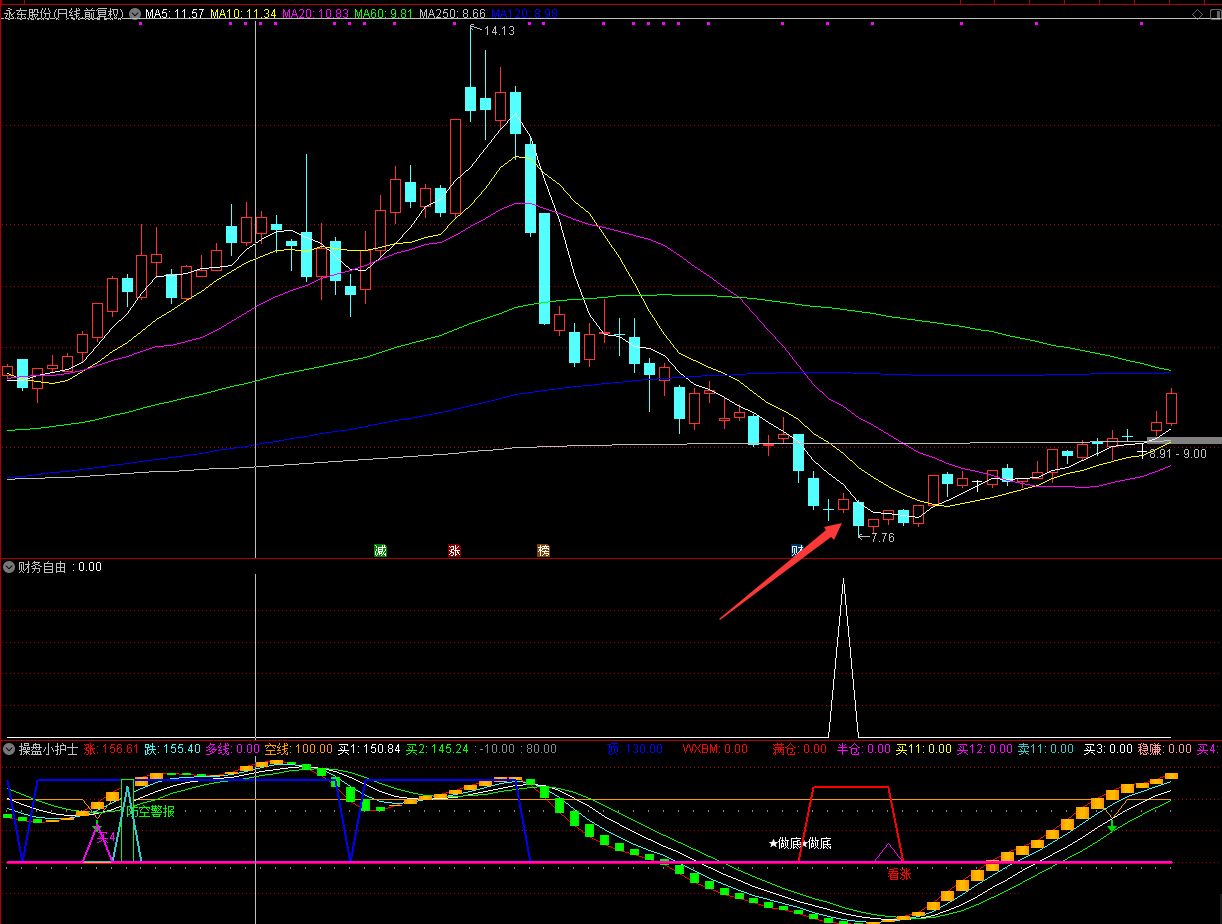The width and height of the screenshot is (1222, 924).
Task: Click the 买1: 150.84 value
Action: point(369,749)
